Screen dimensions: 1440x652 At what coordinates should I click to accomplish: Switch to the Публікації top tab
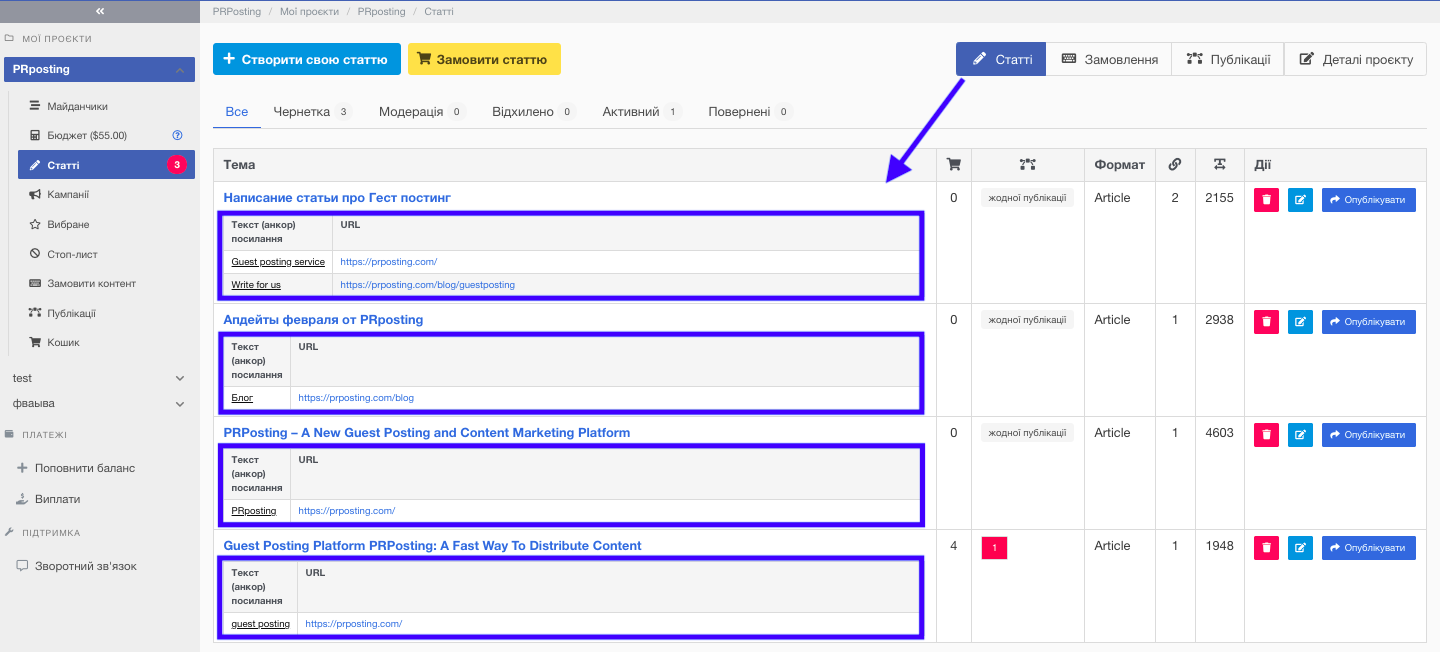[1228, 59]
